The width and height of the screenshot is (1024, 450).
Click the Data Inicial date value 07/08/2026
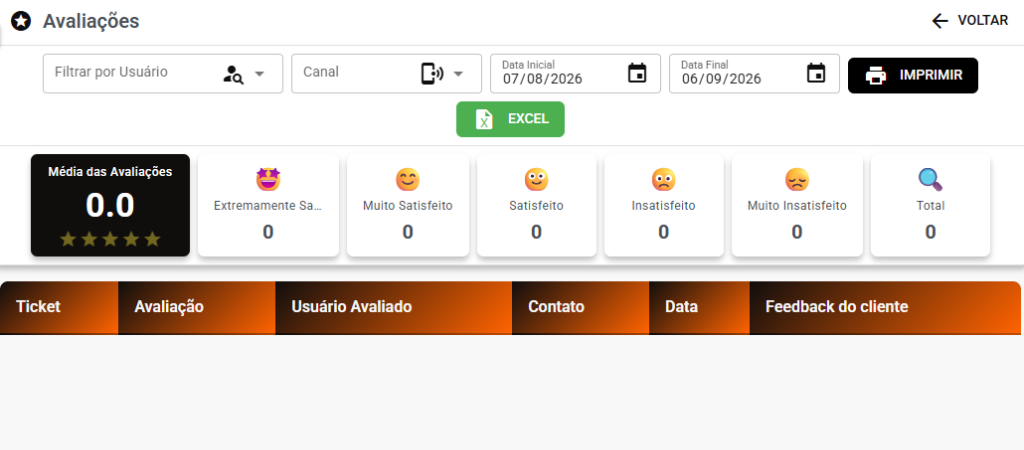pos(542,79)
